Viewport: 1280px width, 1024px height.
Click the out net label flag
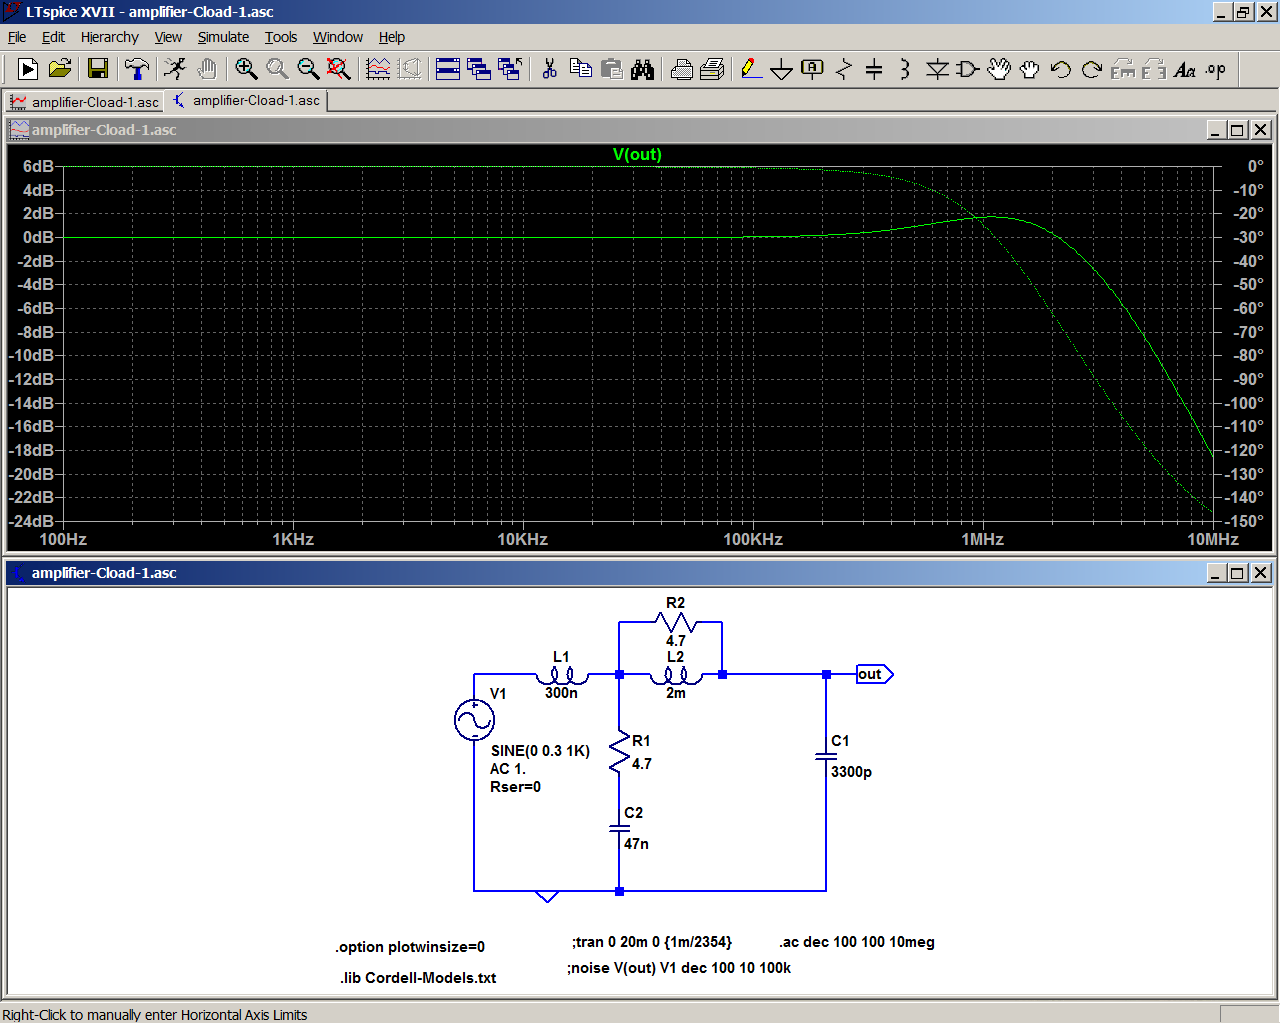click(874, 674)
